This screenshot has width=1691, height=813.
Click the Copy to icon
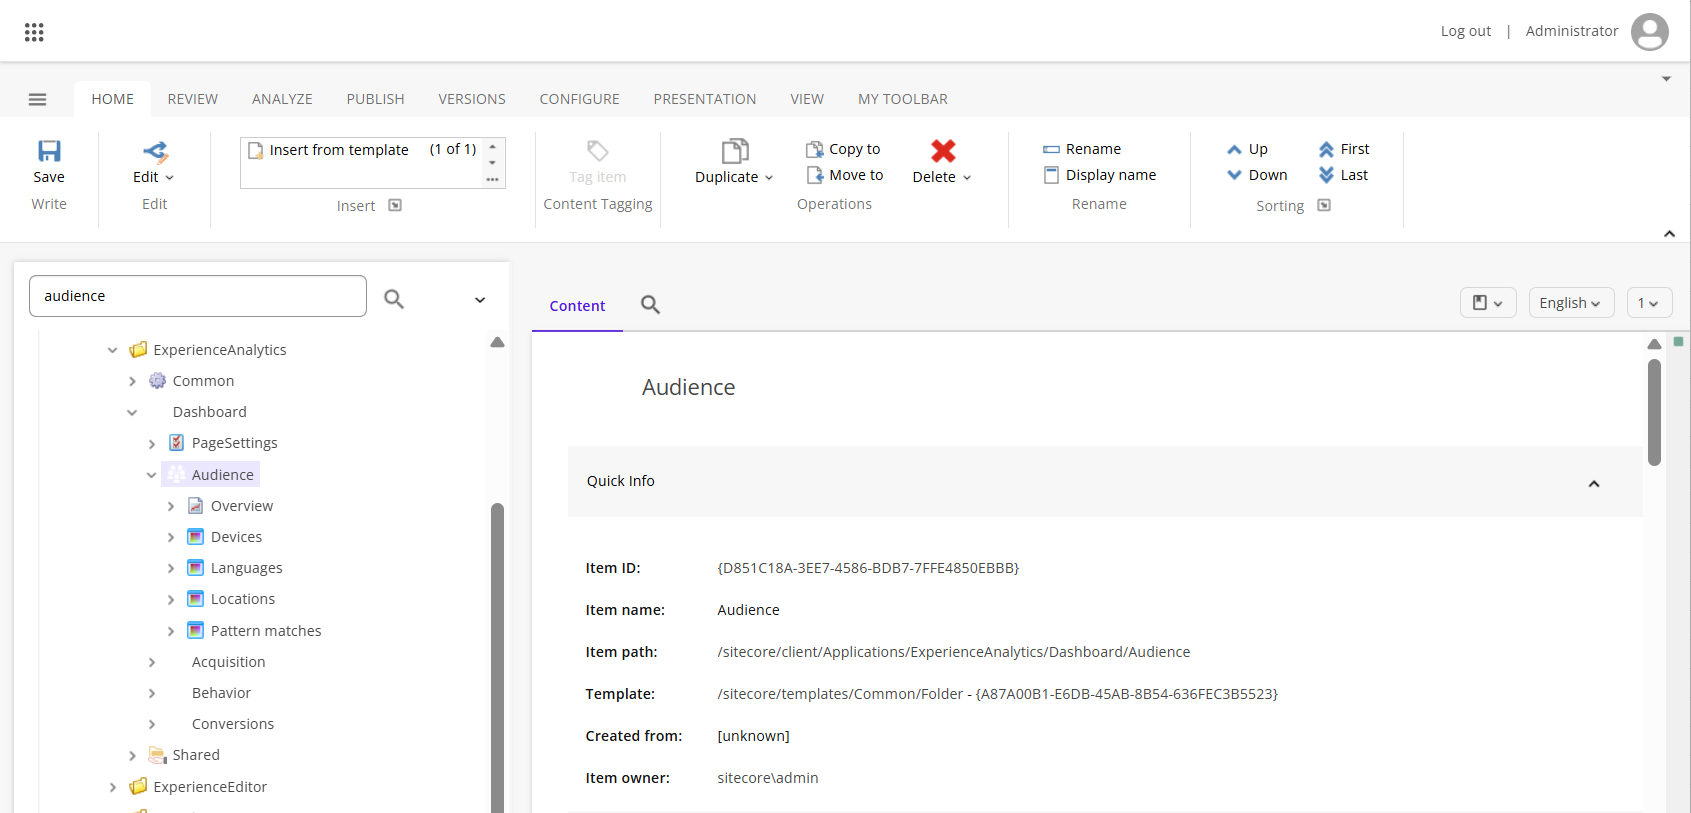tap(815, 149)
